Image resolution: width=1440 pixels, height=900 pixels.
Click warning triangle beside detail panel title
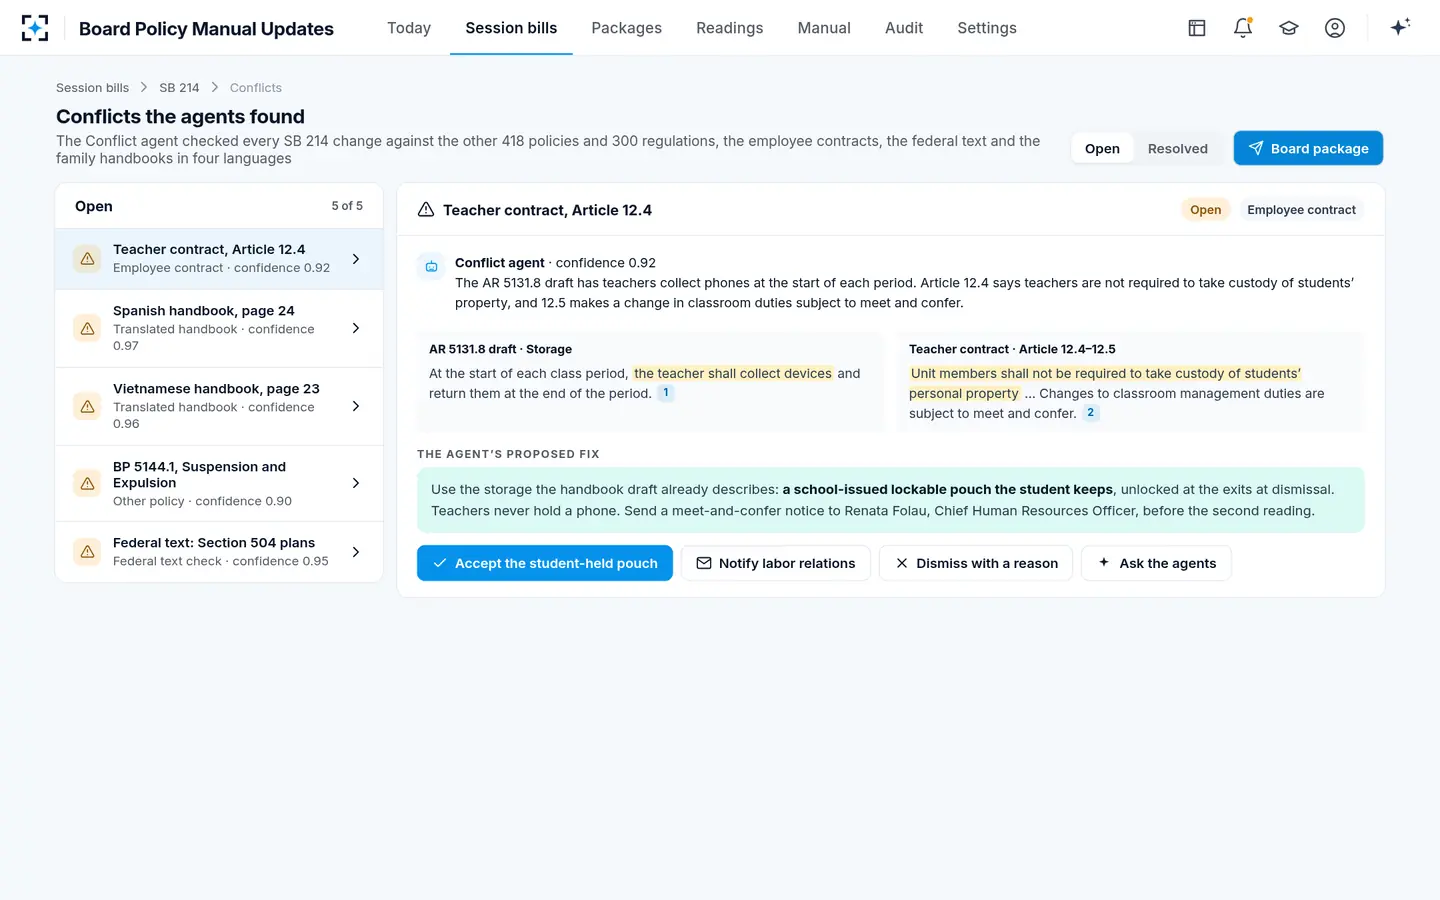pyautogui.click(x=426, y=210)
